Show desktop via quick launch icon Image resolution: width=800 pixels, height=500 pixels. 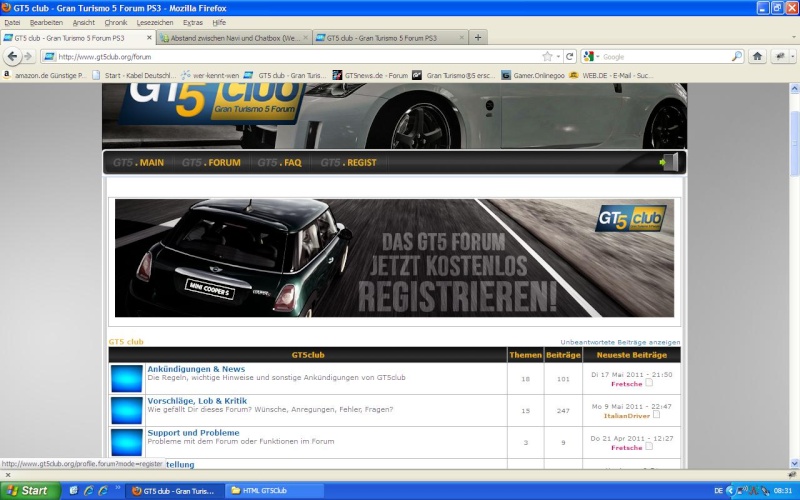[73, 491]
